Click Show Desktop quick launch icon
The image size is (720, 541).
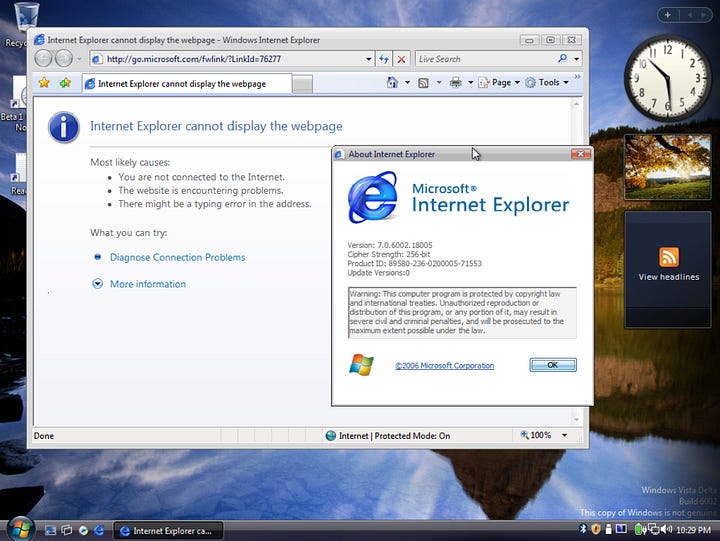point(51,530)
